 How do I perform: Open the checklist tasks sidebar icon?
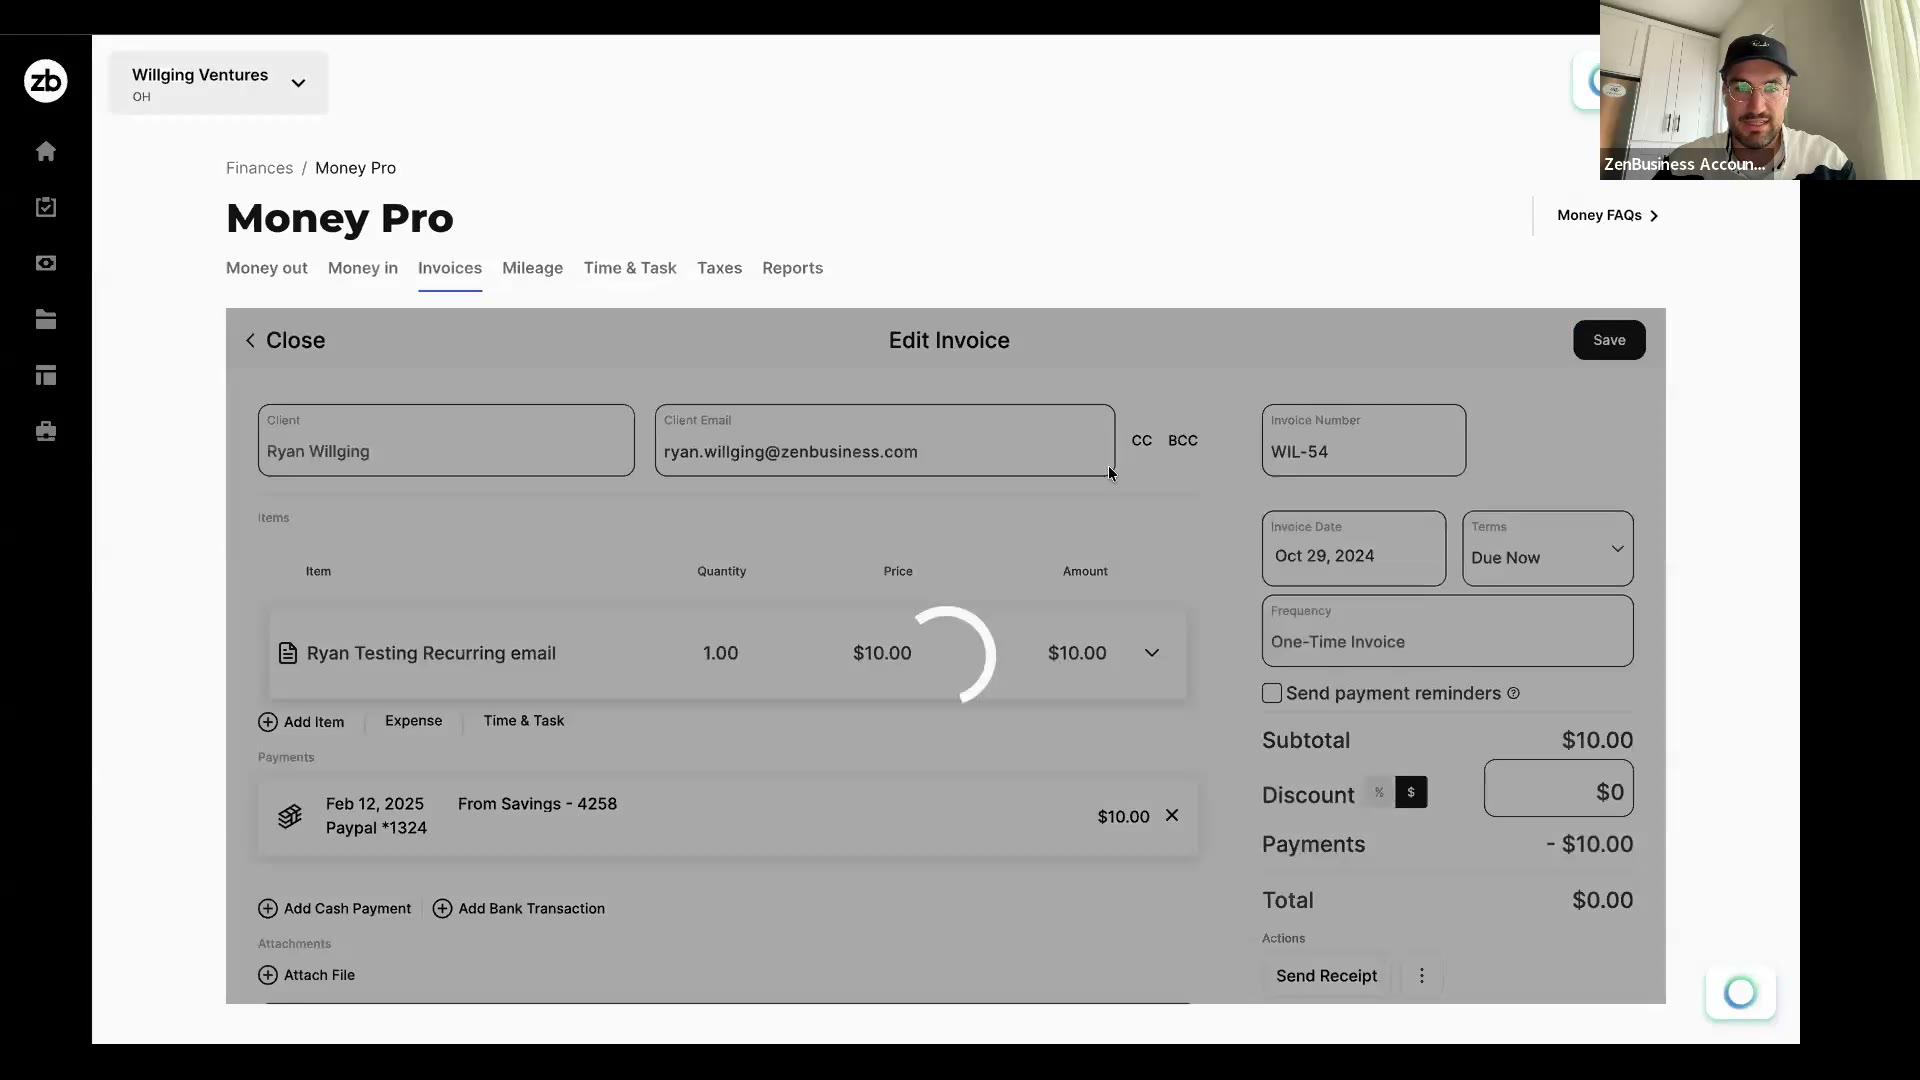pyautogui.click(x=46, y=207)
